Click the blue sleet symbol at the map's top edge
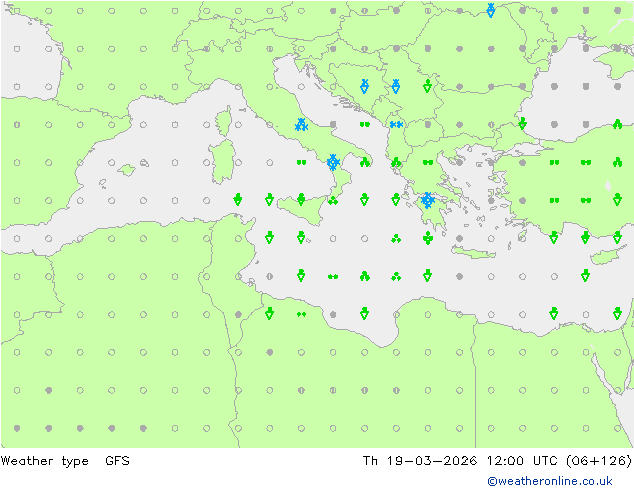The width and height of the screenshot is (634, 490). tap(490, 10)
